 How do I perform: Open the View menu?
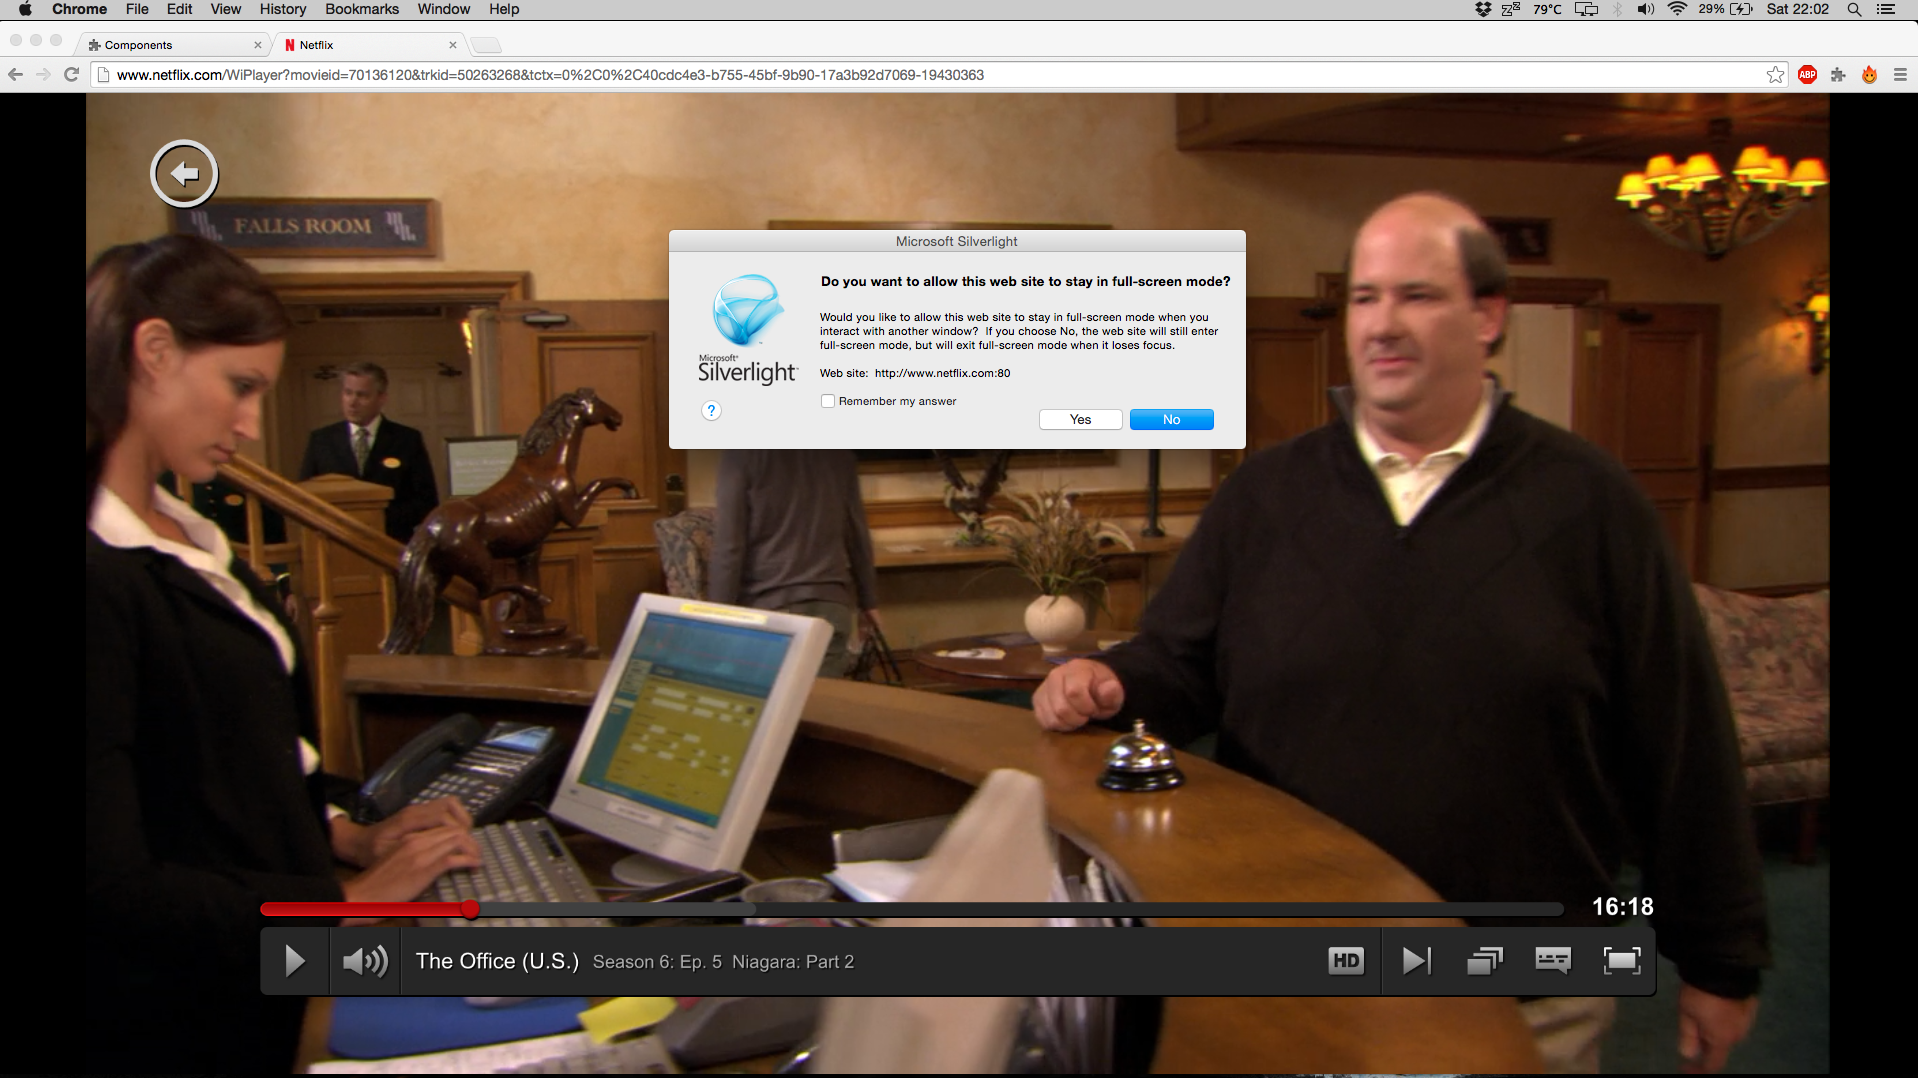pyautogui.click(x=225, y=9)
